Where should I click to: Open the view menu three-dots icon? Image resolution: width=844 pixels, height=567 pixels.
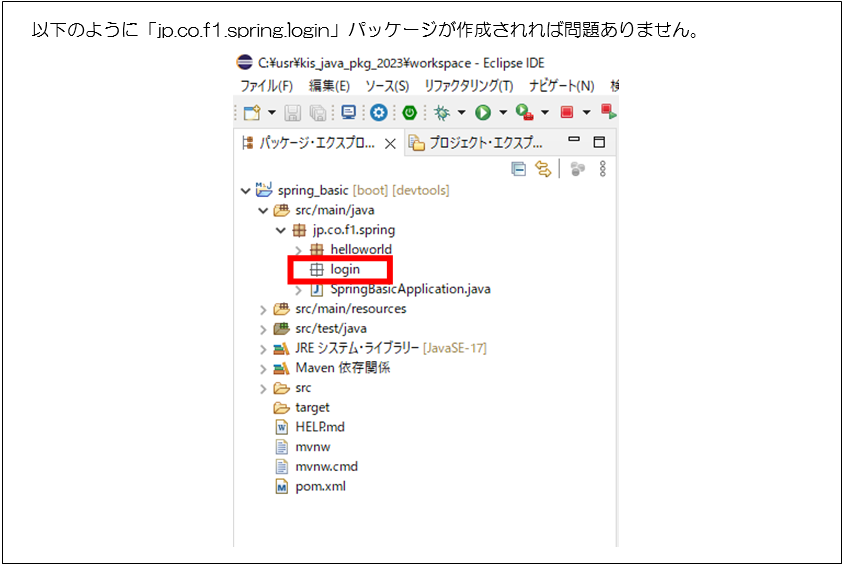click(x=602, y=169)
